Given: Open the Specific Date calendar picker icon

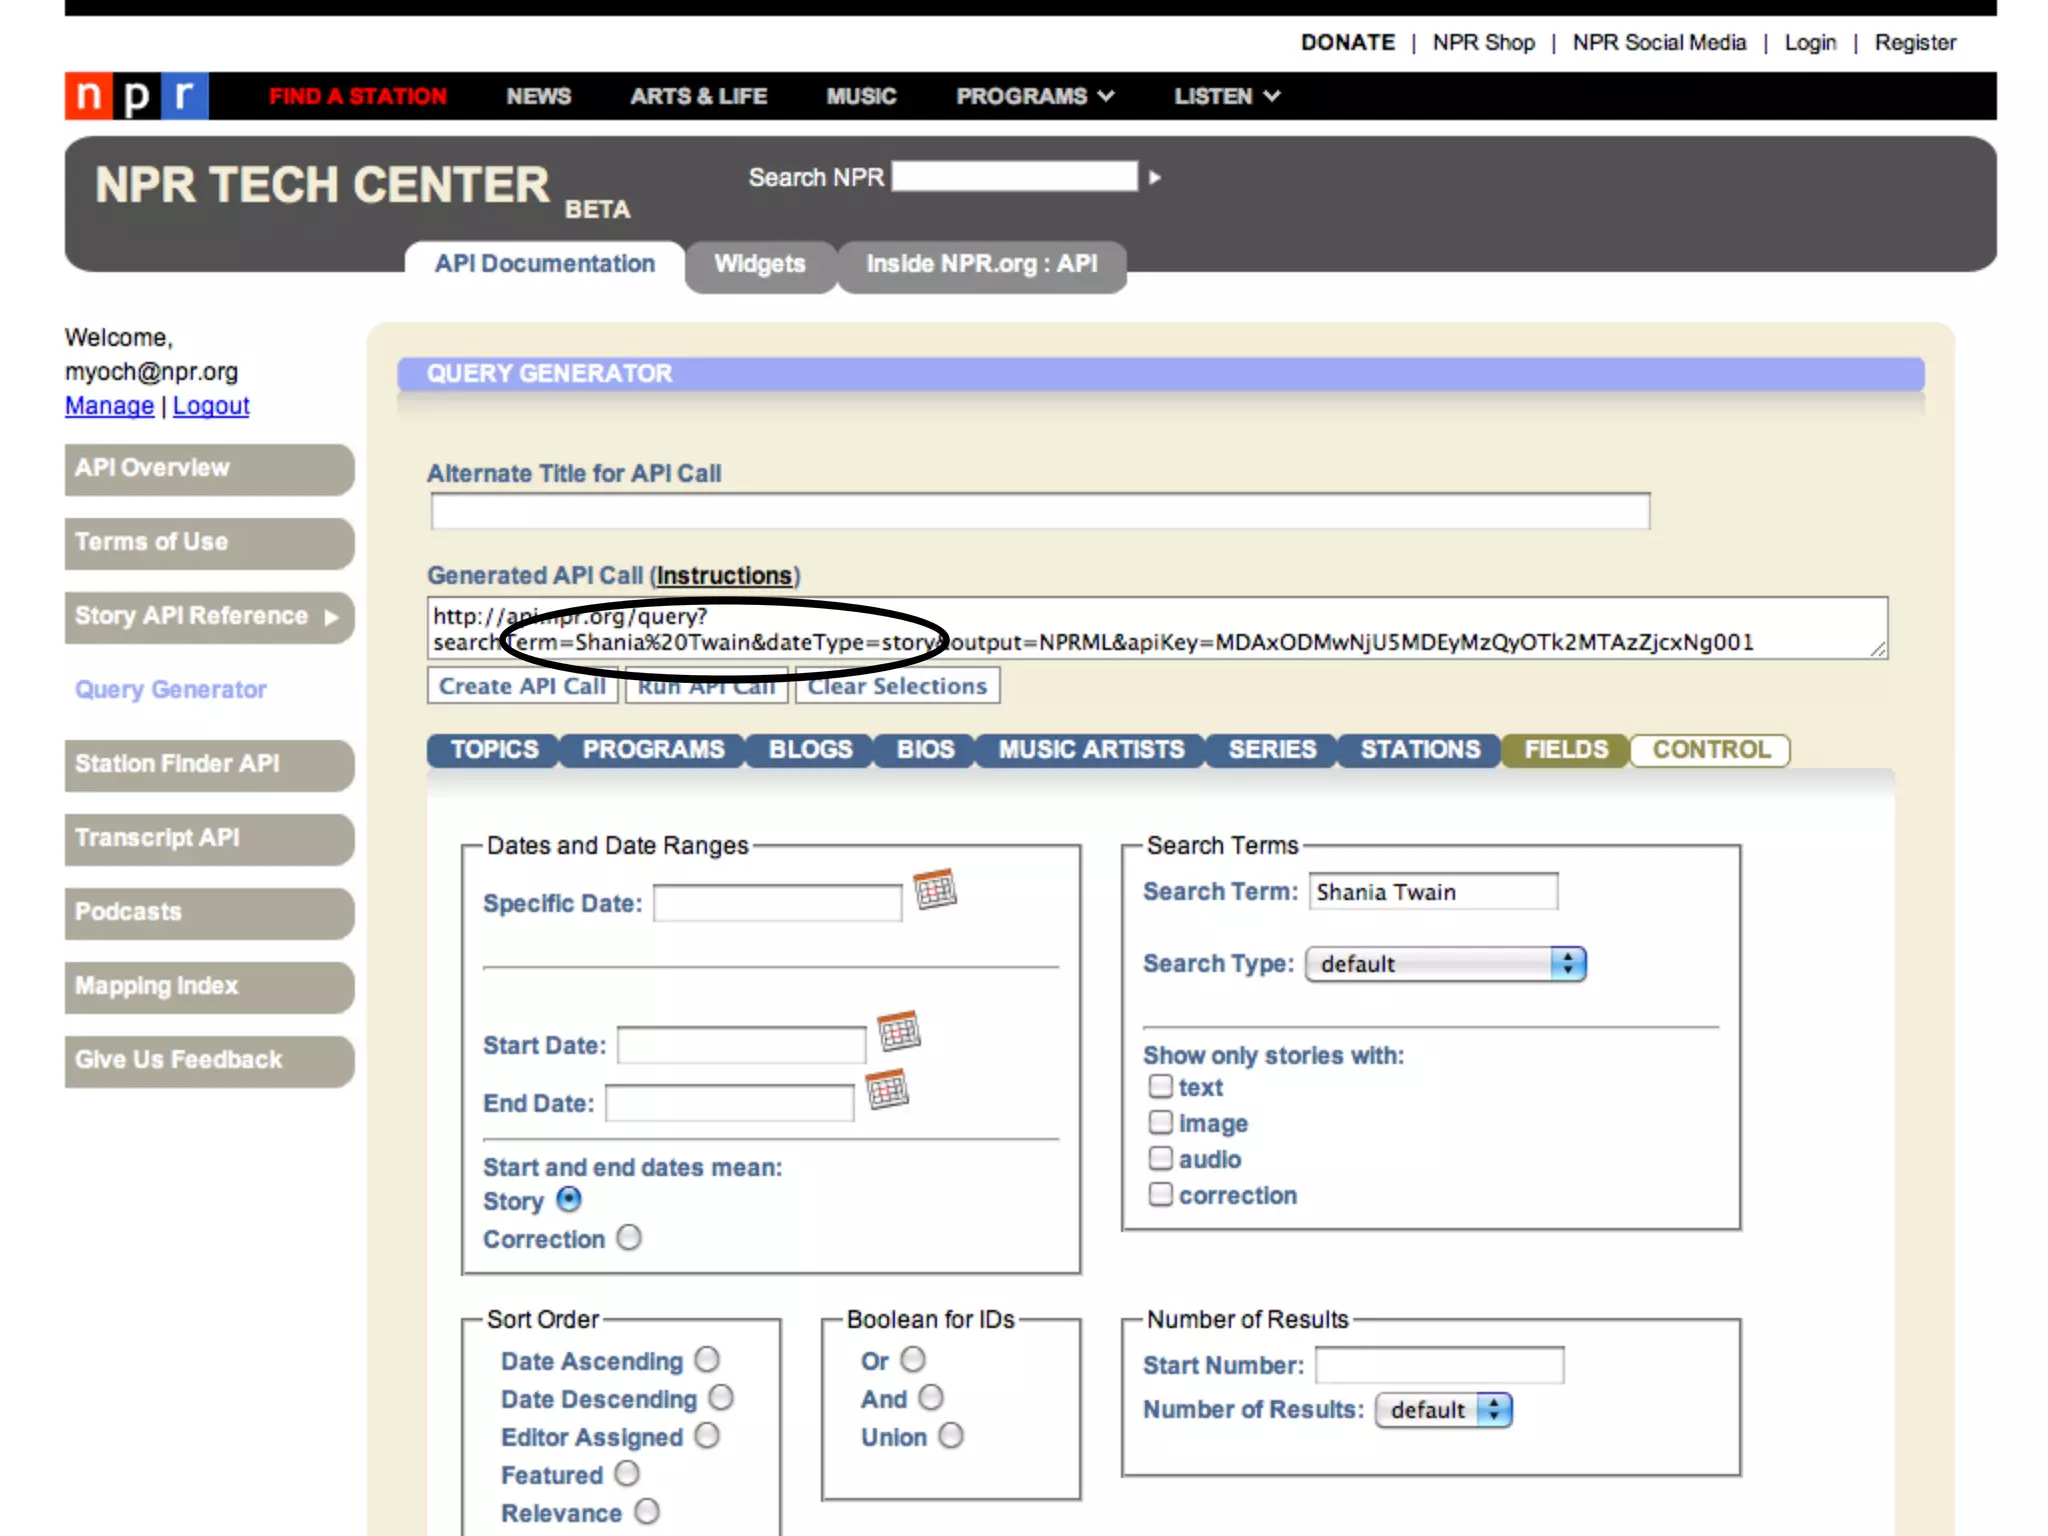Looking at the screenshot, I should (x=935, y=889).
